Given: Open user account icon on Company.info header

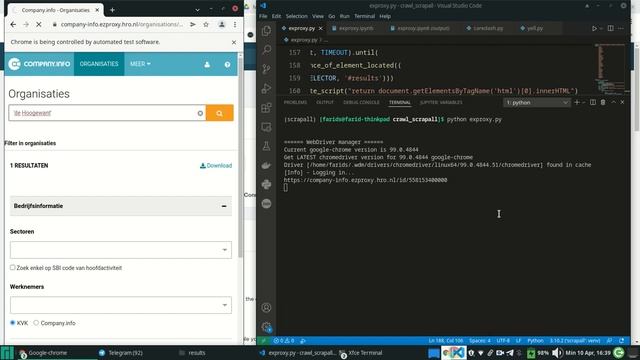Looking at the screenshot, I should (207, 64).
